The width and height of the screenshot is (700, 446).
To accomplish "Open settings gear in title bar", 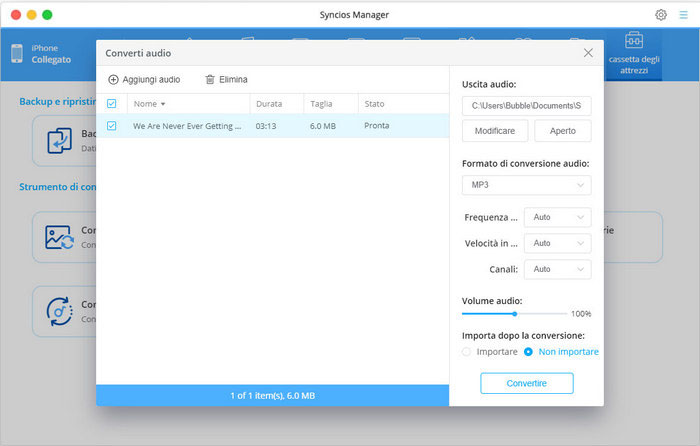I will pyautogui.click(x=661, y=15).
